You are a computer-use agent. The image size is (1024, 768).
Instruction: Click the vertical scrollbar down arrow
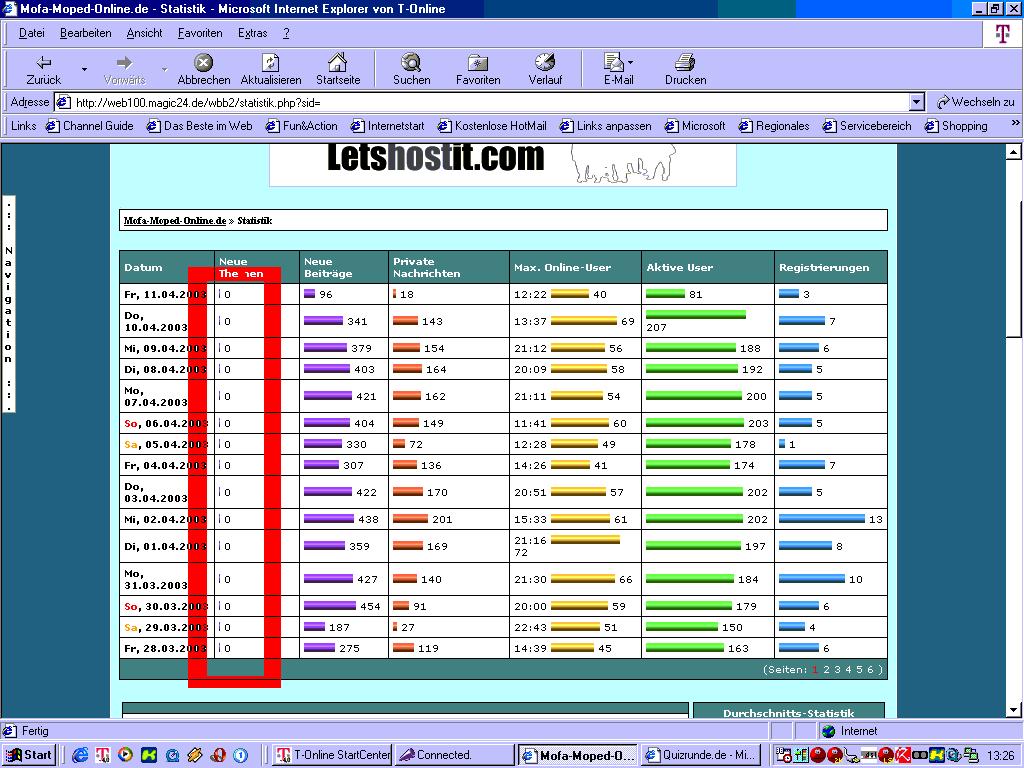coord(1014,710)
